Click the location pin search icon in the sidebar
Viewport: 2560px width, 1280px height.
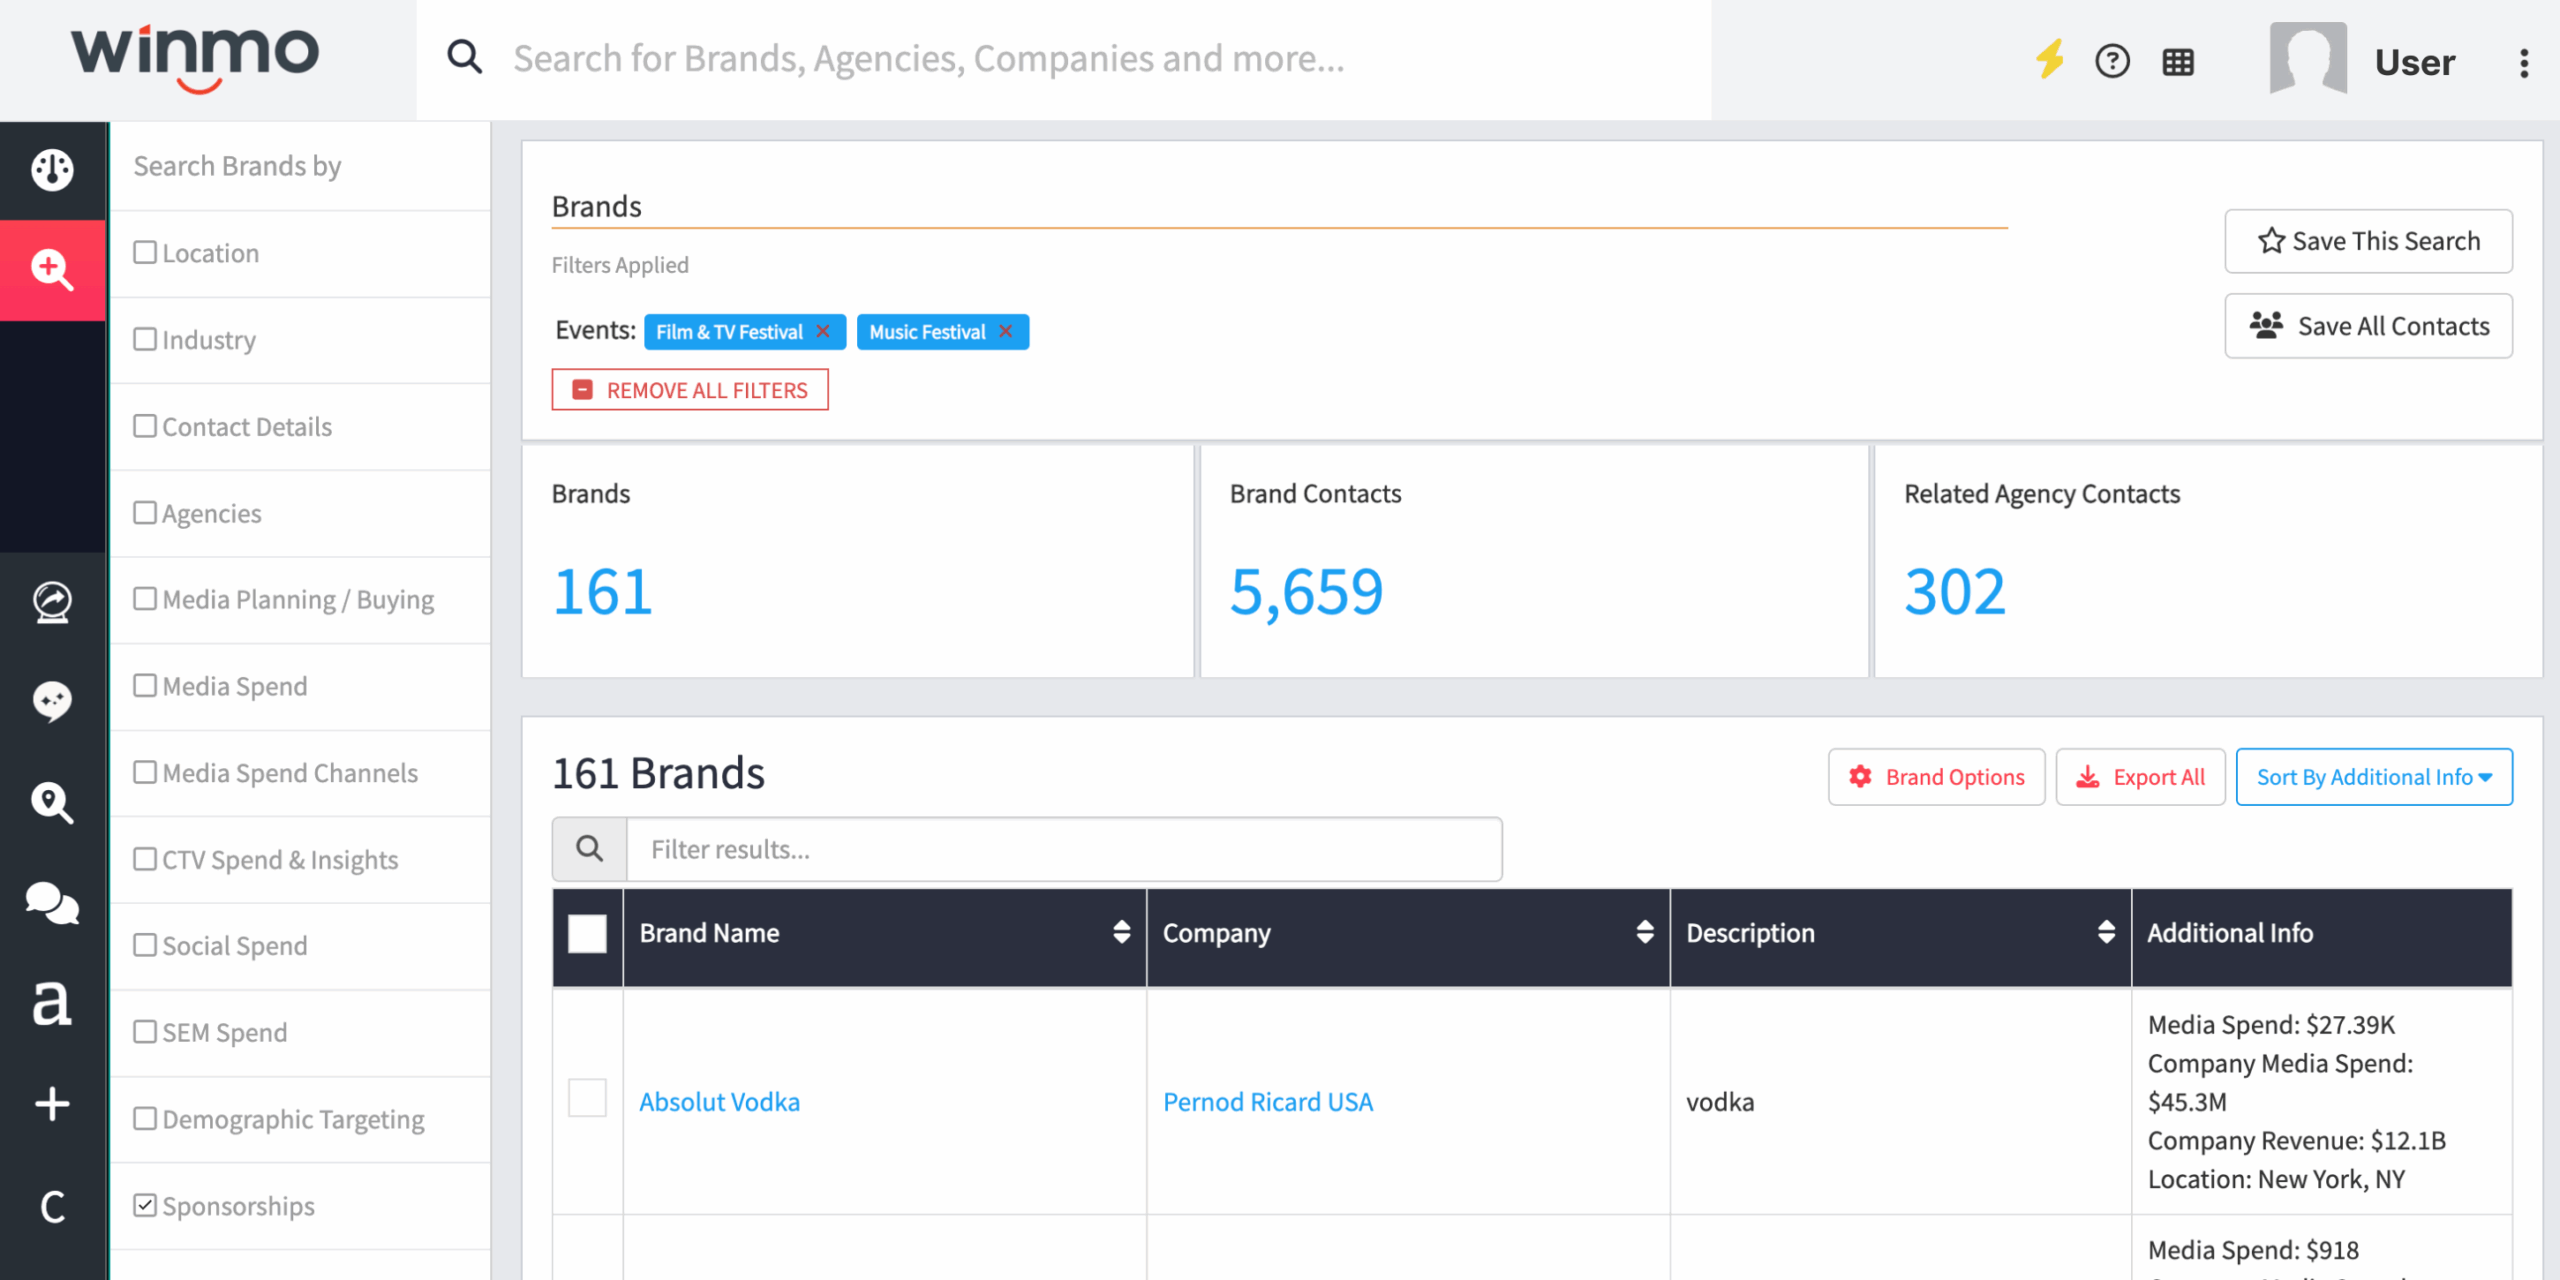[52, 803]
